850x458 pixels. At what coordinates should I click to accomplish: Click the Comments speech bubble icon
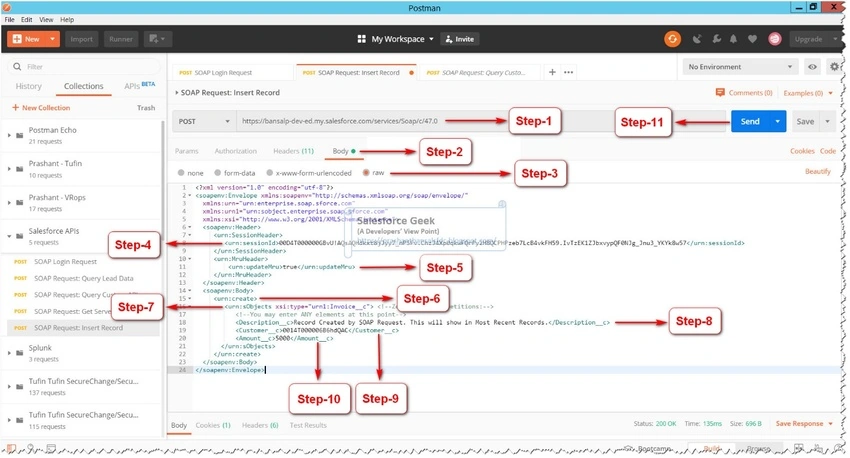click(x=720, y=93)
